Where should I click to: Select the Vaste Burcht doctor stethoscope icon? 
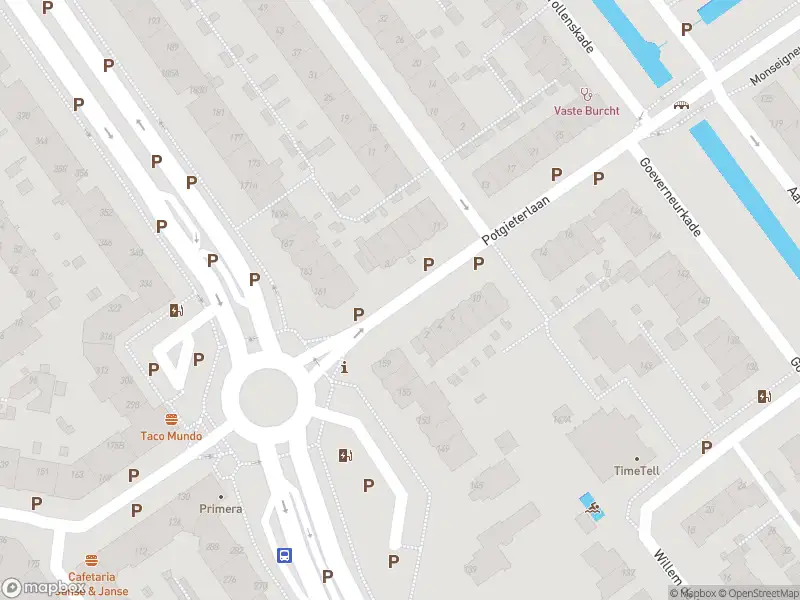coord(586,94)
